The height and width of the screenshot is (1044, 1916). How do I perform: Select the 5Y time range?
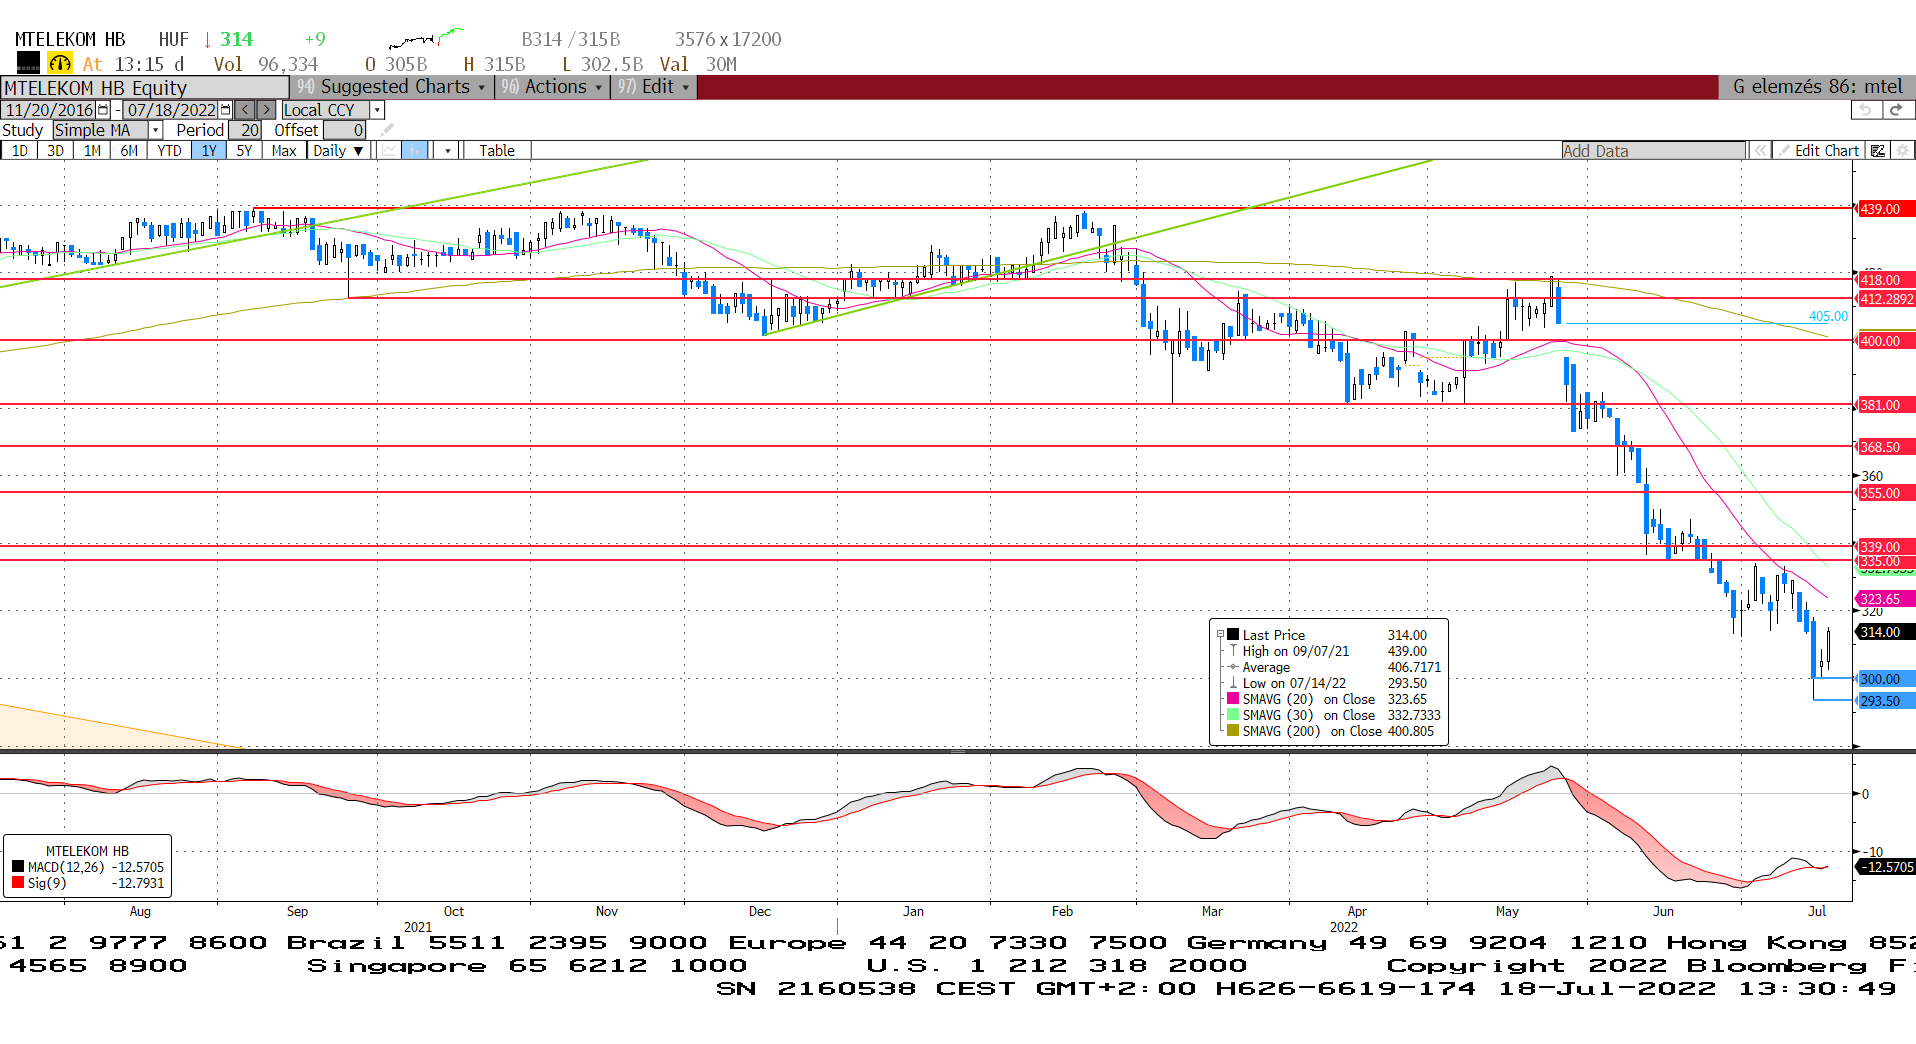click(x=244, y=151)
